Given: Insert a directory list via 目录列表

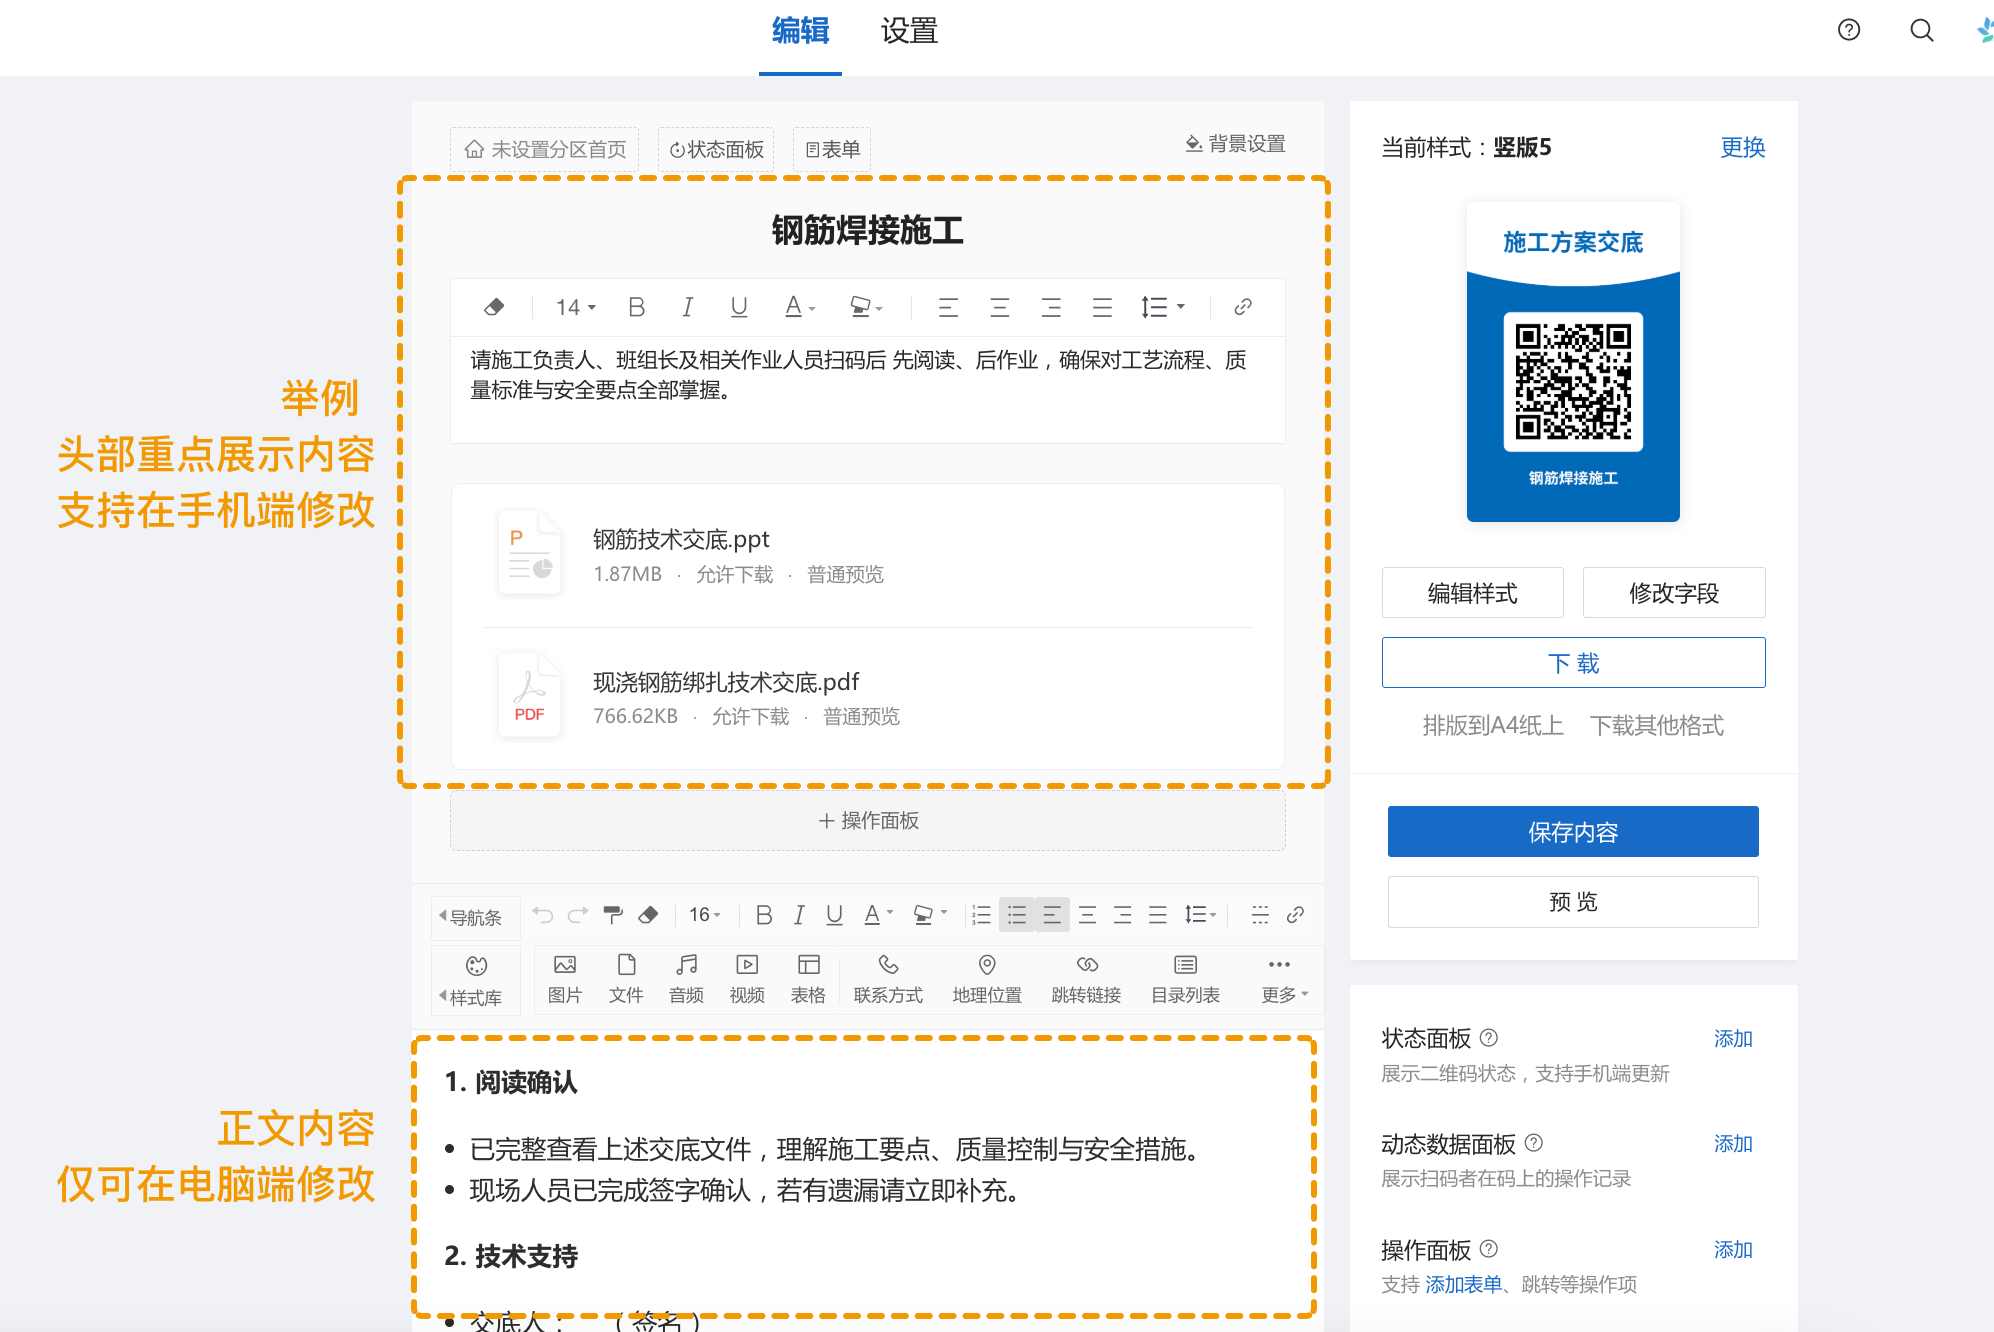Looking at the screenshot, I should tap(1185, 978).
